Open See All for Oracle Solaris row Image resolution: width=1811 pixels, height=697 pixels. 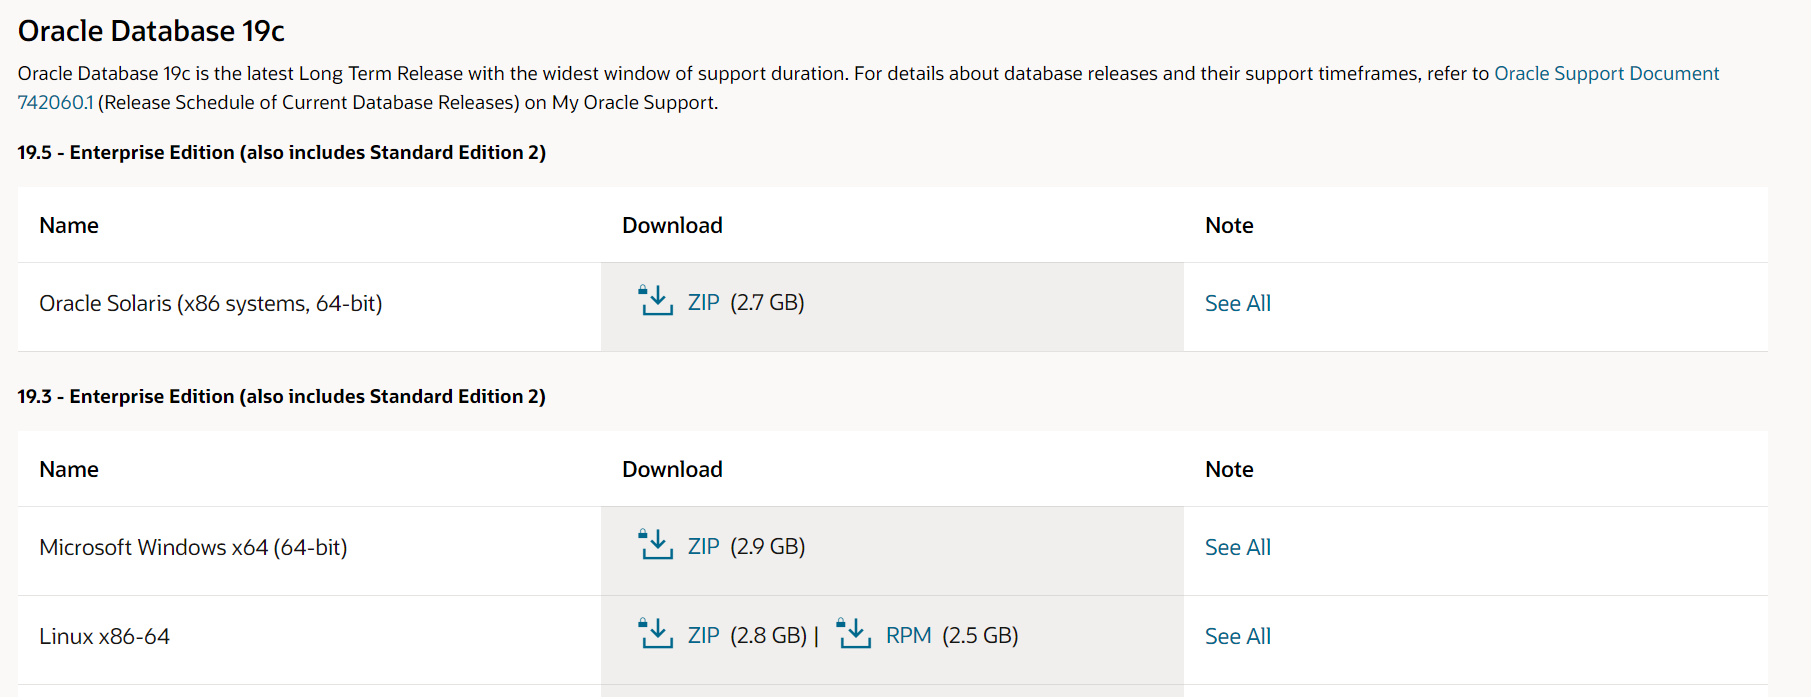tap(1238, 303)
